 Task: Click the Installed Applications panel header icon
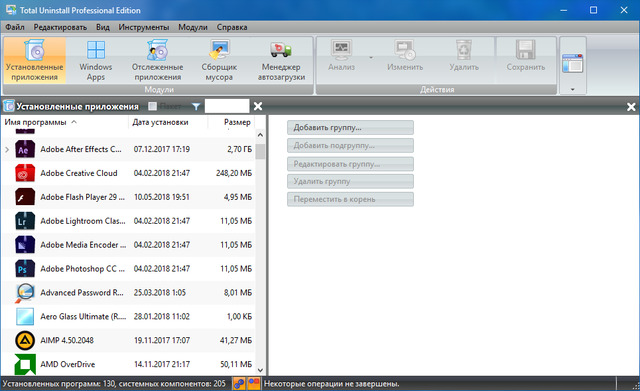9,106
